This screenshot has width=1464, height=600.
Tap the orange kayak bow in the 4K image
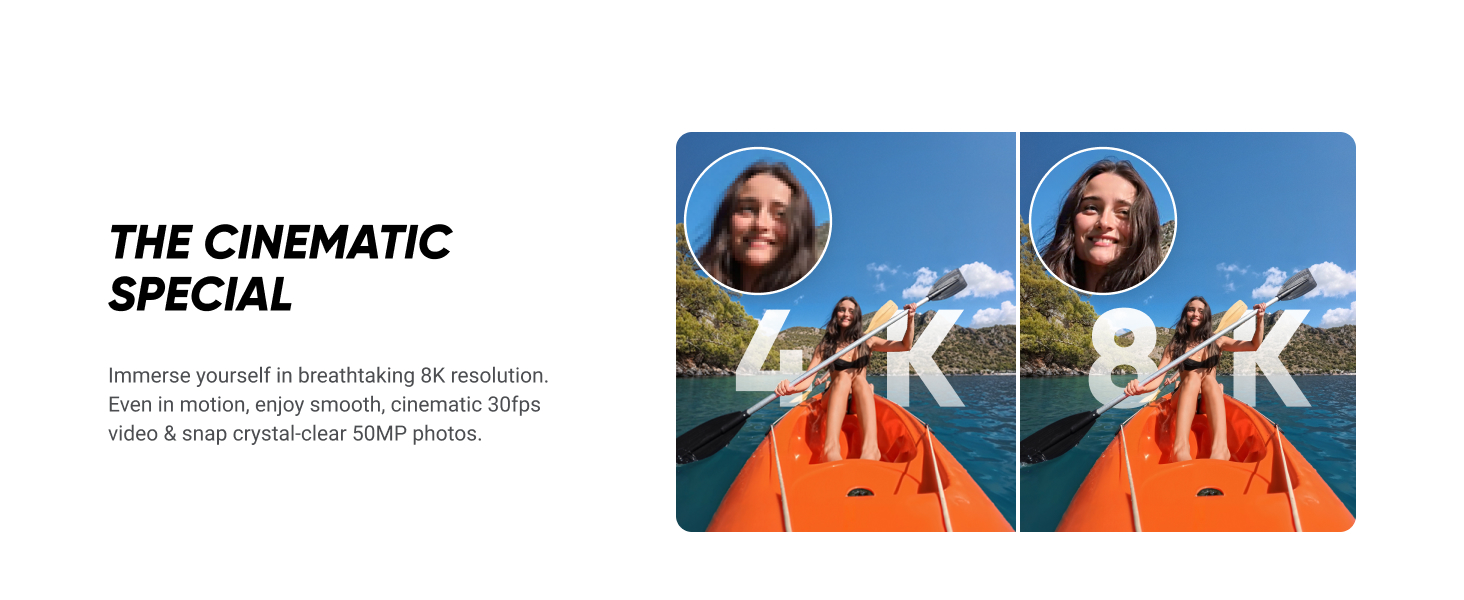850,470
